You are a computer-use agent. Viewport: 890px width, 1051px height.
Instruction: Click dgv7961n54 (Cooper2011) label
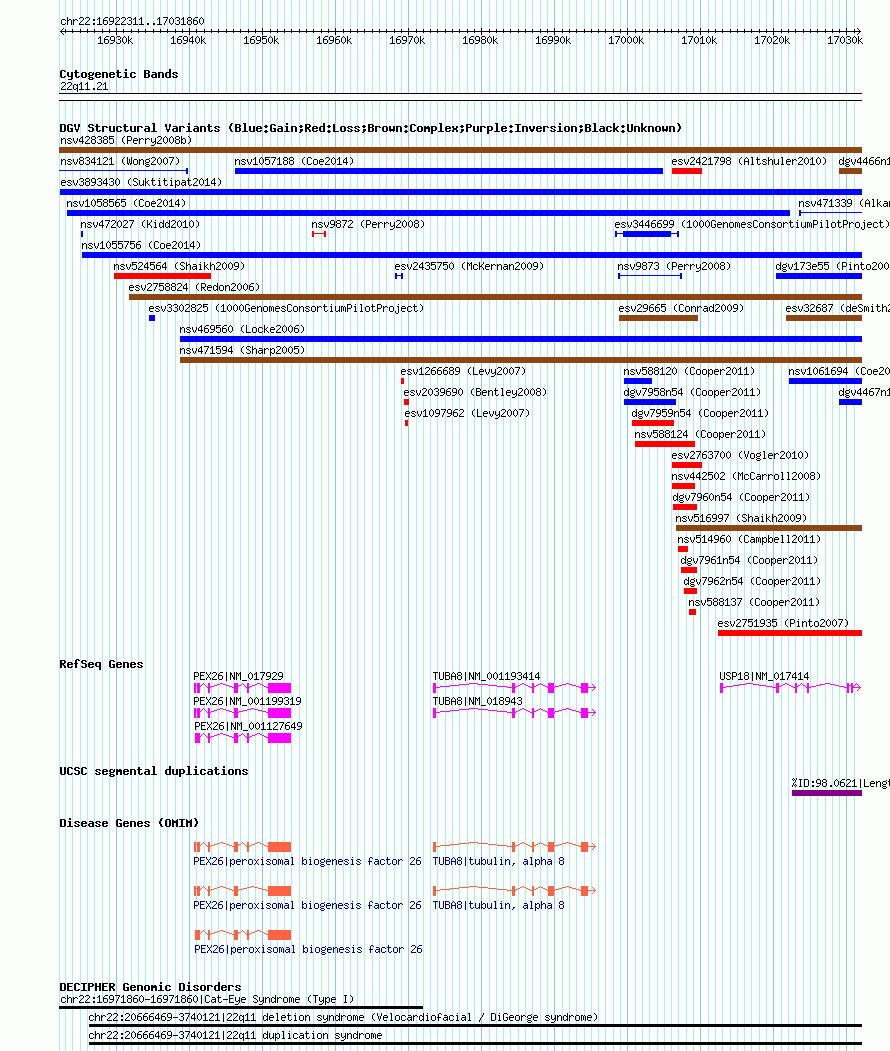(x=749, y=560)
